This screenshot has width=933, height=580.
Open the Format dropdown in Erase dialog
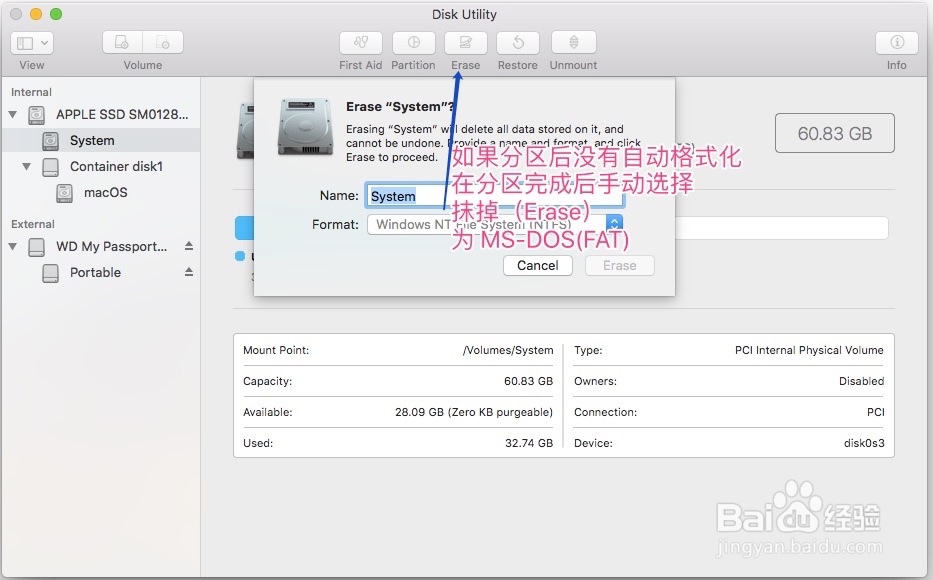[x=495, y=224]
